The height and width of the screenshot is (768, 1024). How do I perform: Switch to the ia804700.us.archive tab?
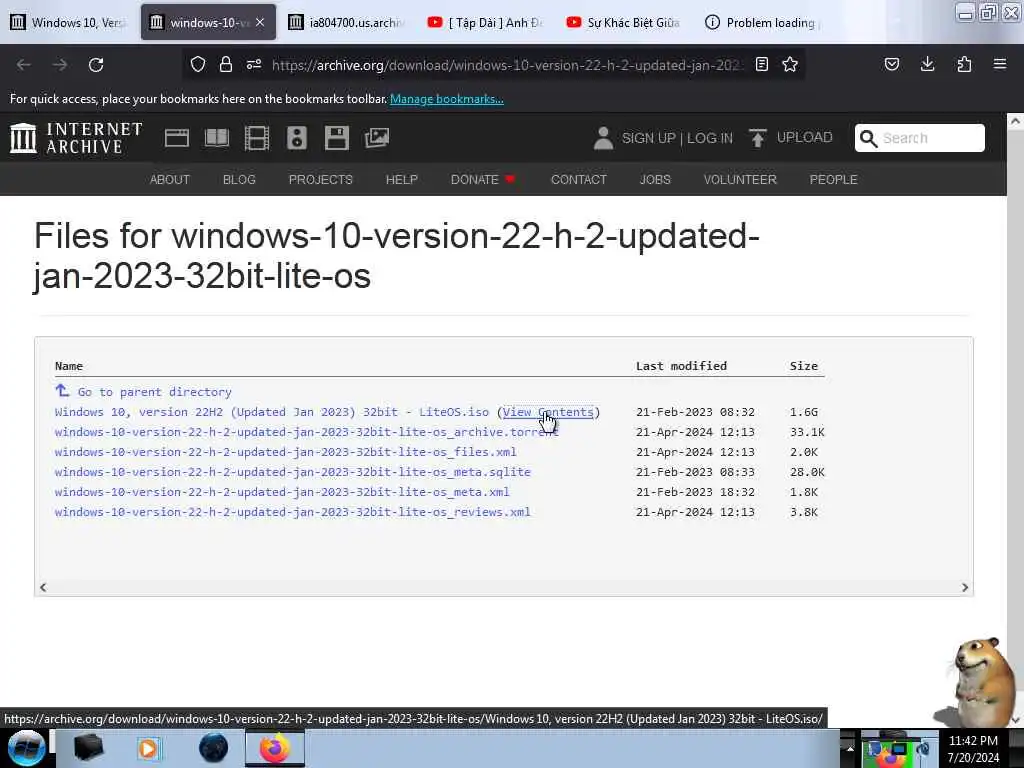(x=346, y=22)
